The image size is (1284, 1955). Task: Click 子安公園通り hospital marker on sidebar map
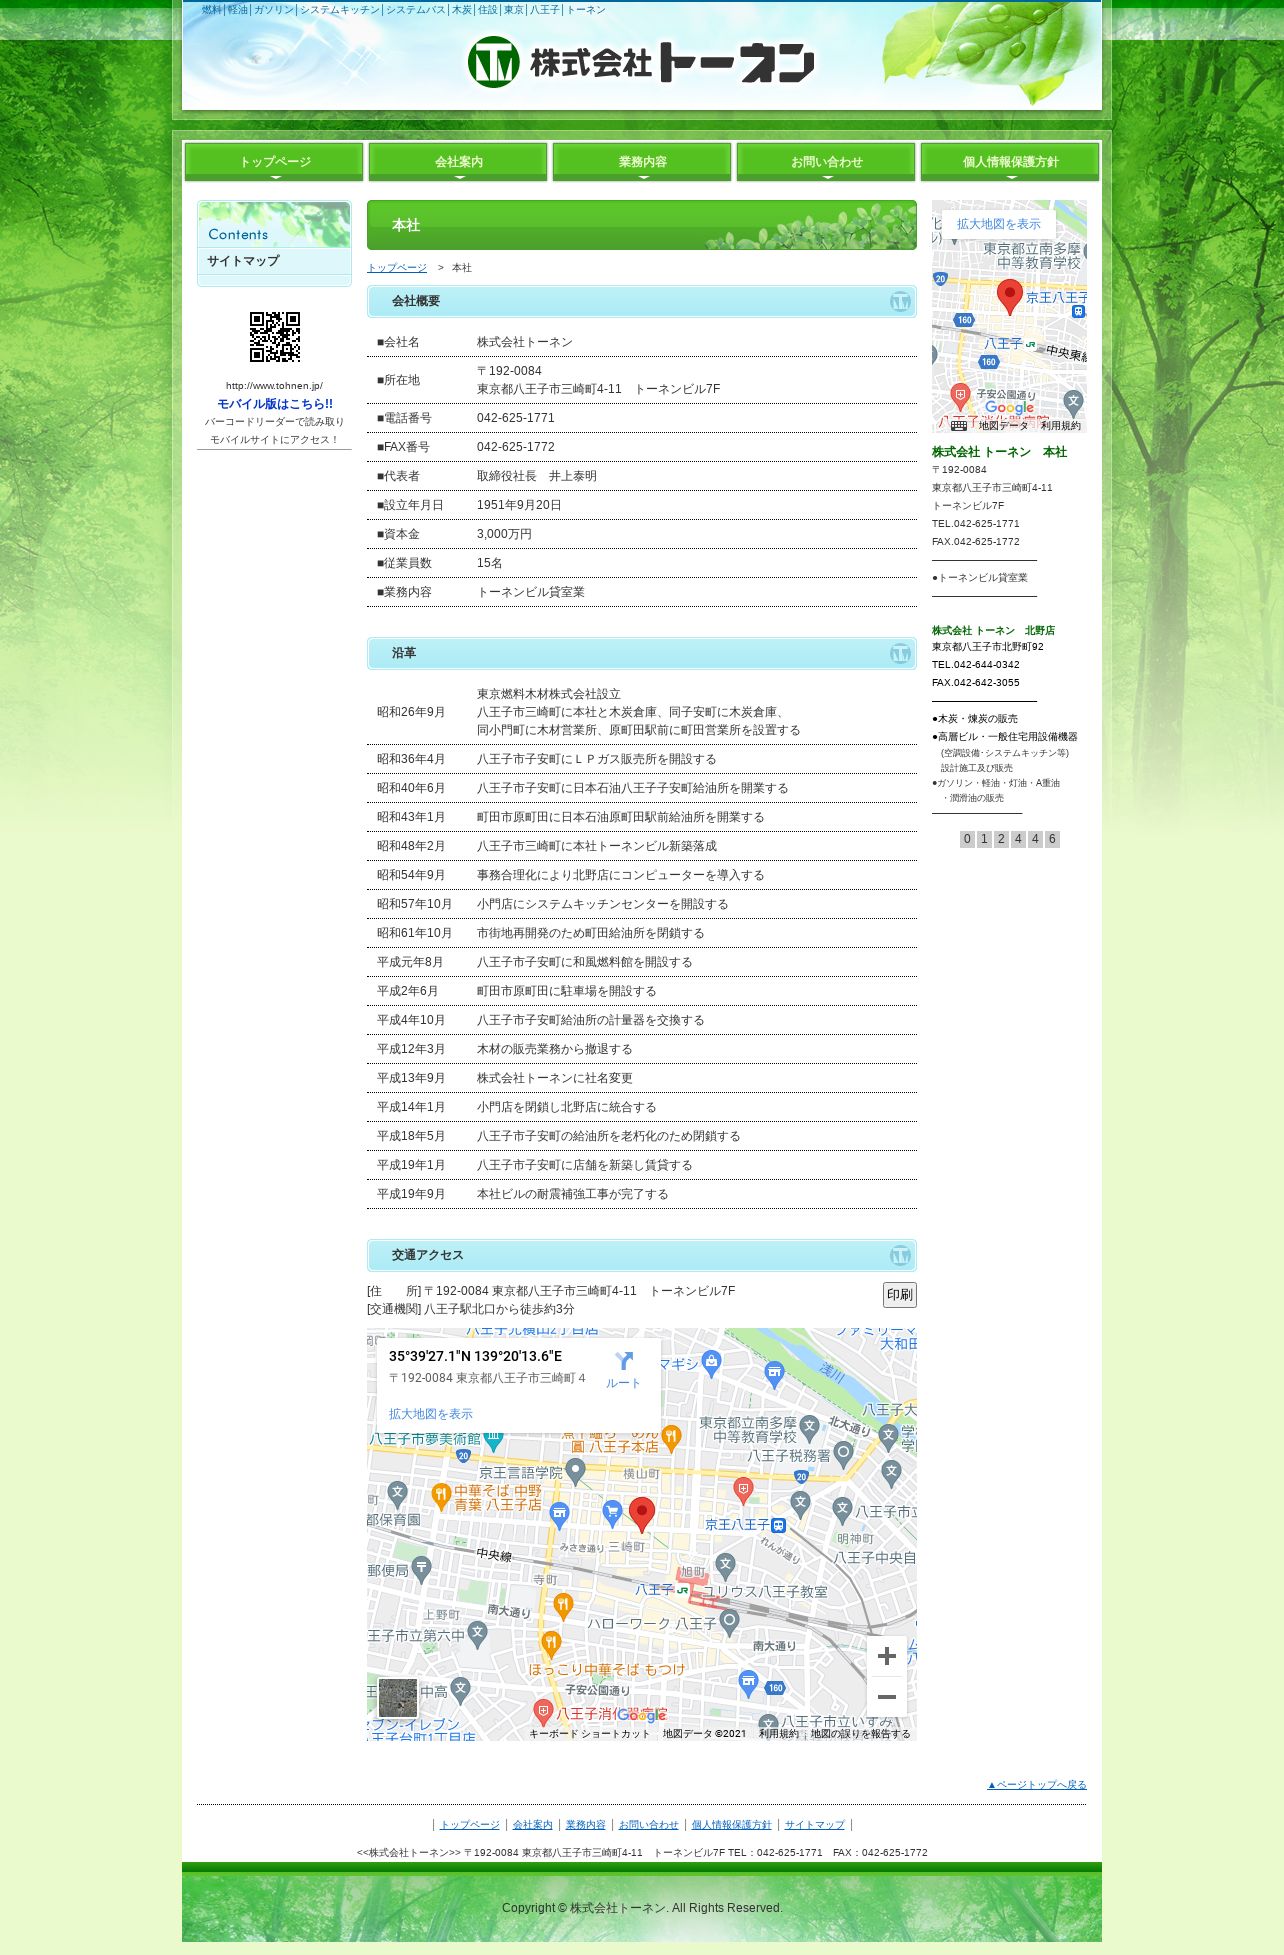(960, 396)
